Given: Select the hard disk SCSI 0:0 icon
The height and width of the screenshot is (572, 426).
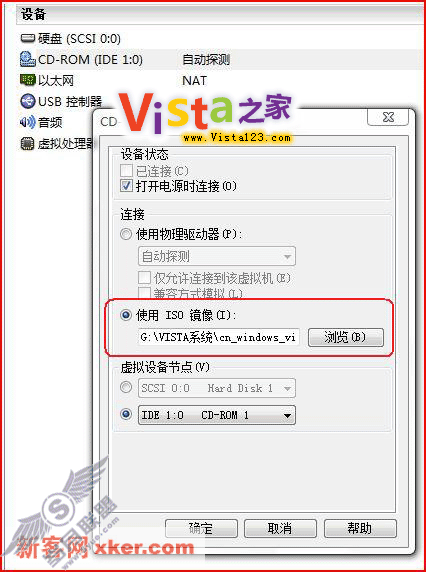Looking at the screenshot, I should 28,38.
